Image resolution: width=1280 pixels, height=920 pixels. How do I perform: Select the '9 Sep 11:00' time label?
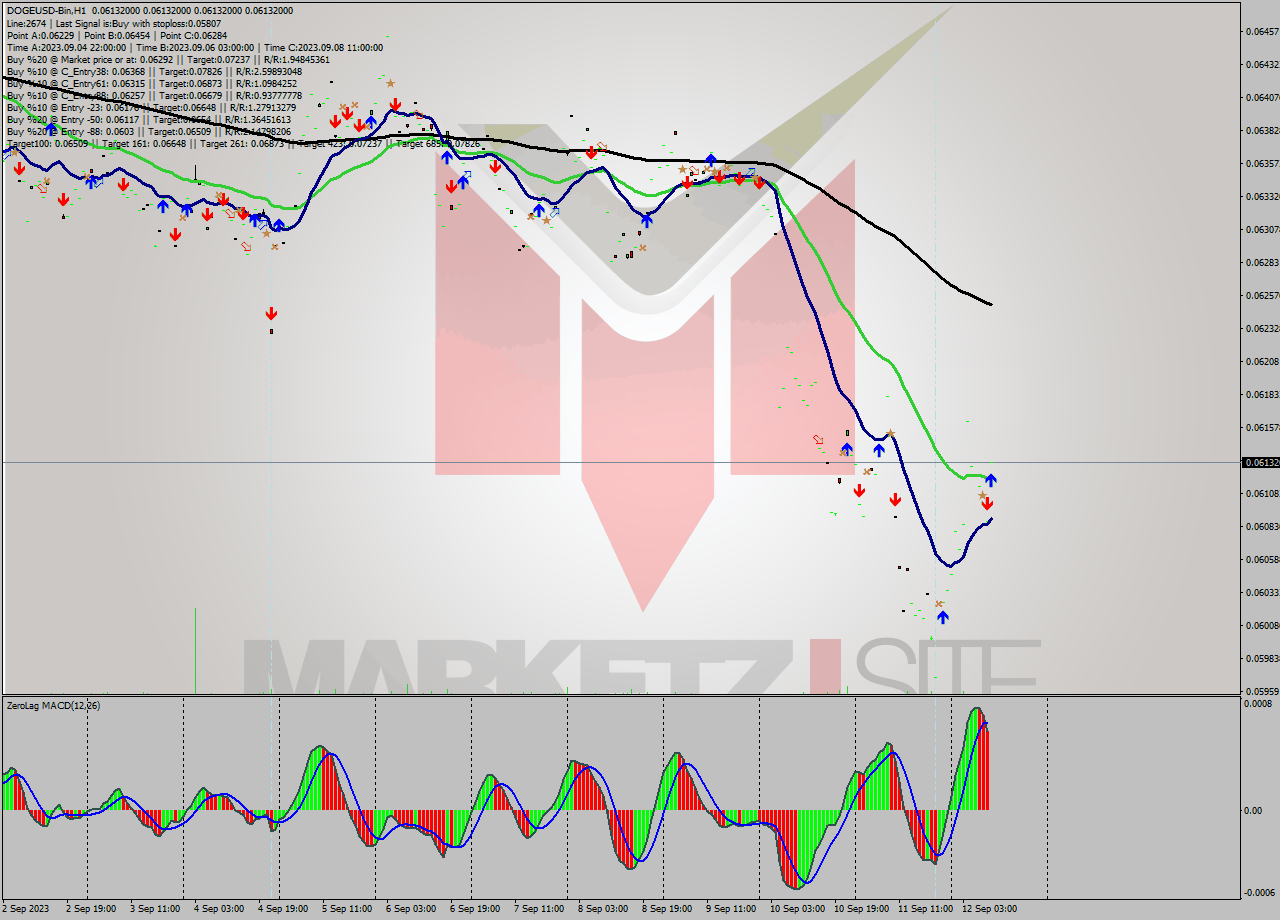(731, 908)
